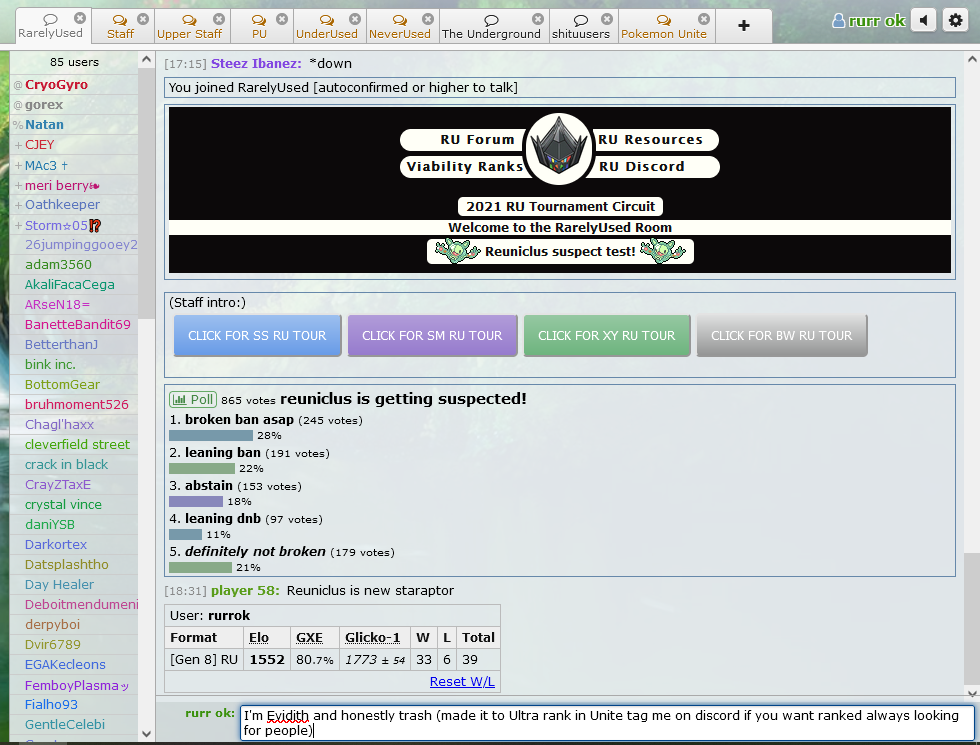This screenshot has height=745, width=980.
Task: Select user BanetteBandit69 in list
Action: (x=74, y=324)
